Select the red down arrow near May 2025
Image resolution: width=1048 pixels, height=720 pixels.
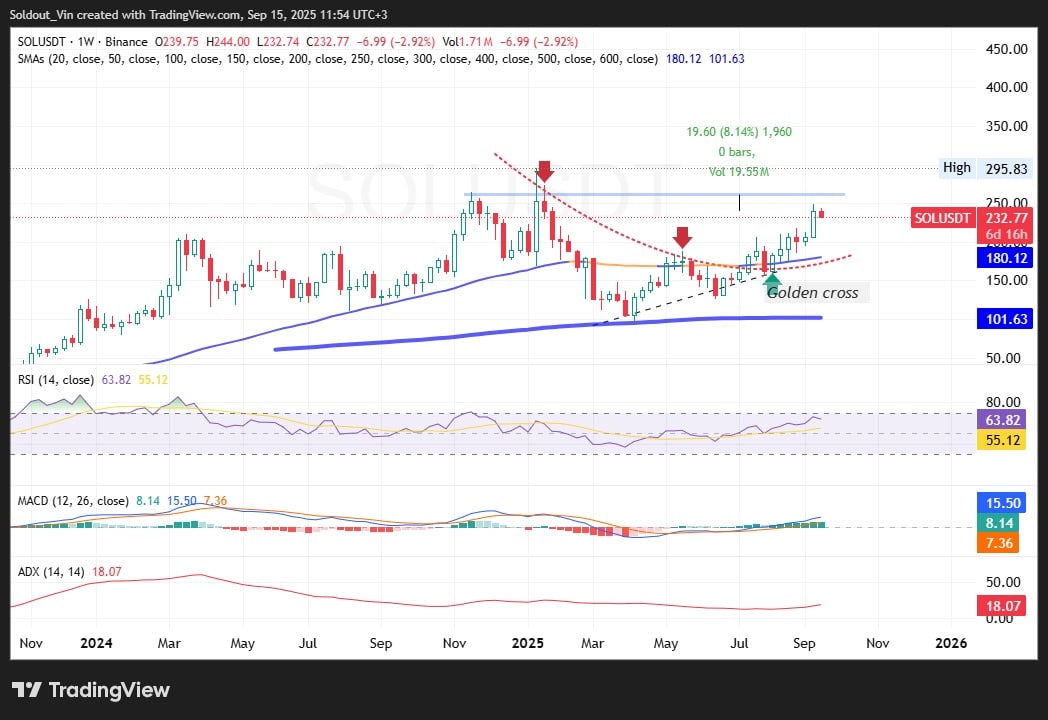tap(682, 238)
